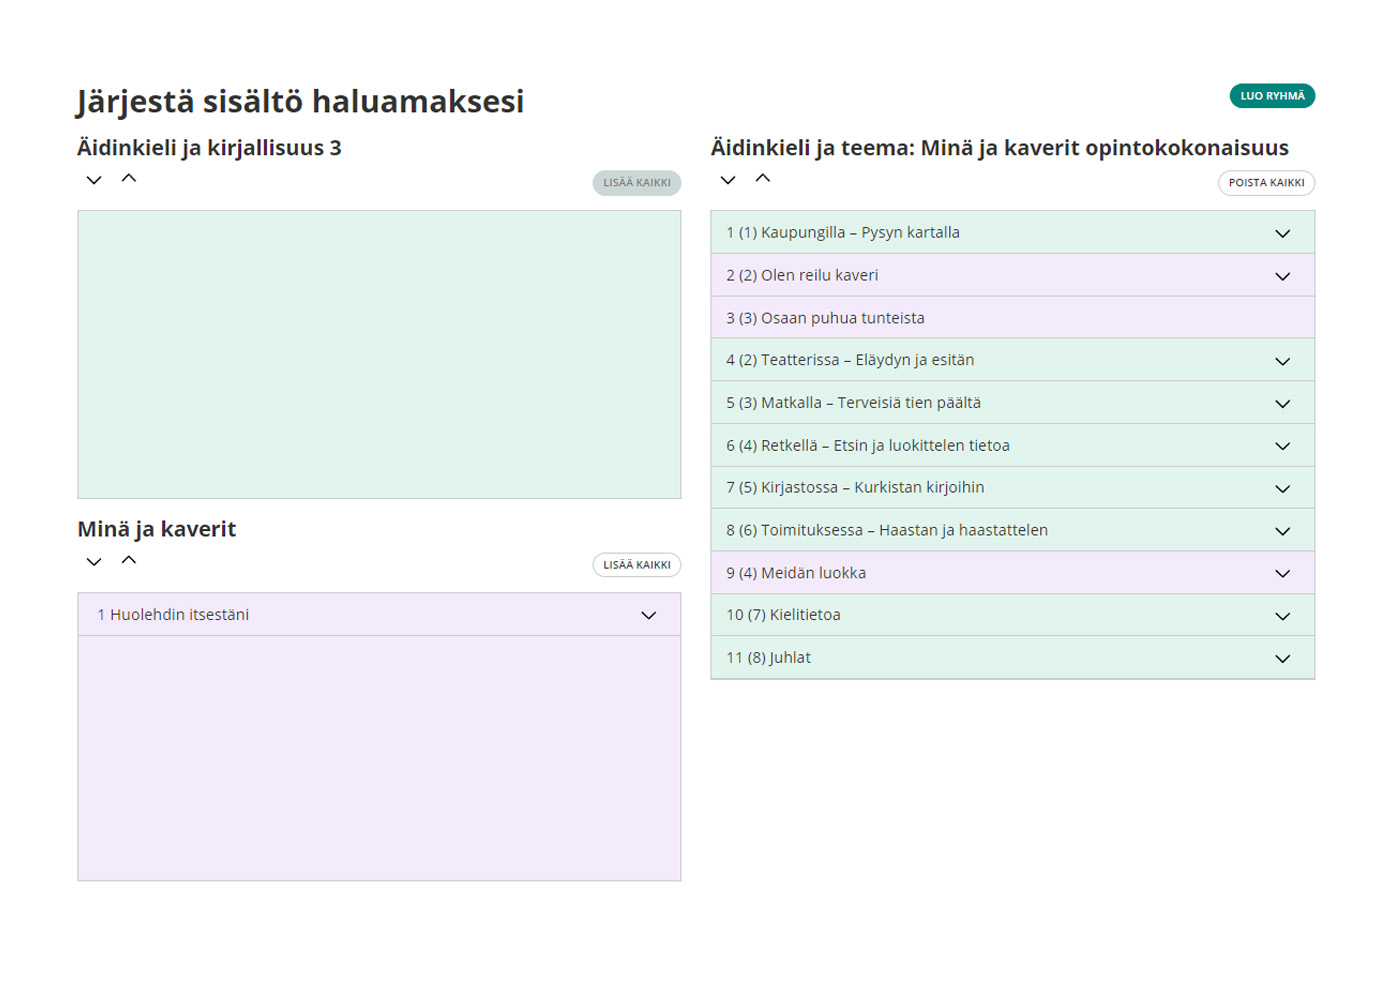Viewport: 1393px width, 982px height.
Task: Collapse all items in opintokokonaisuus panel
Action: point(763,179)
